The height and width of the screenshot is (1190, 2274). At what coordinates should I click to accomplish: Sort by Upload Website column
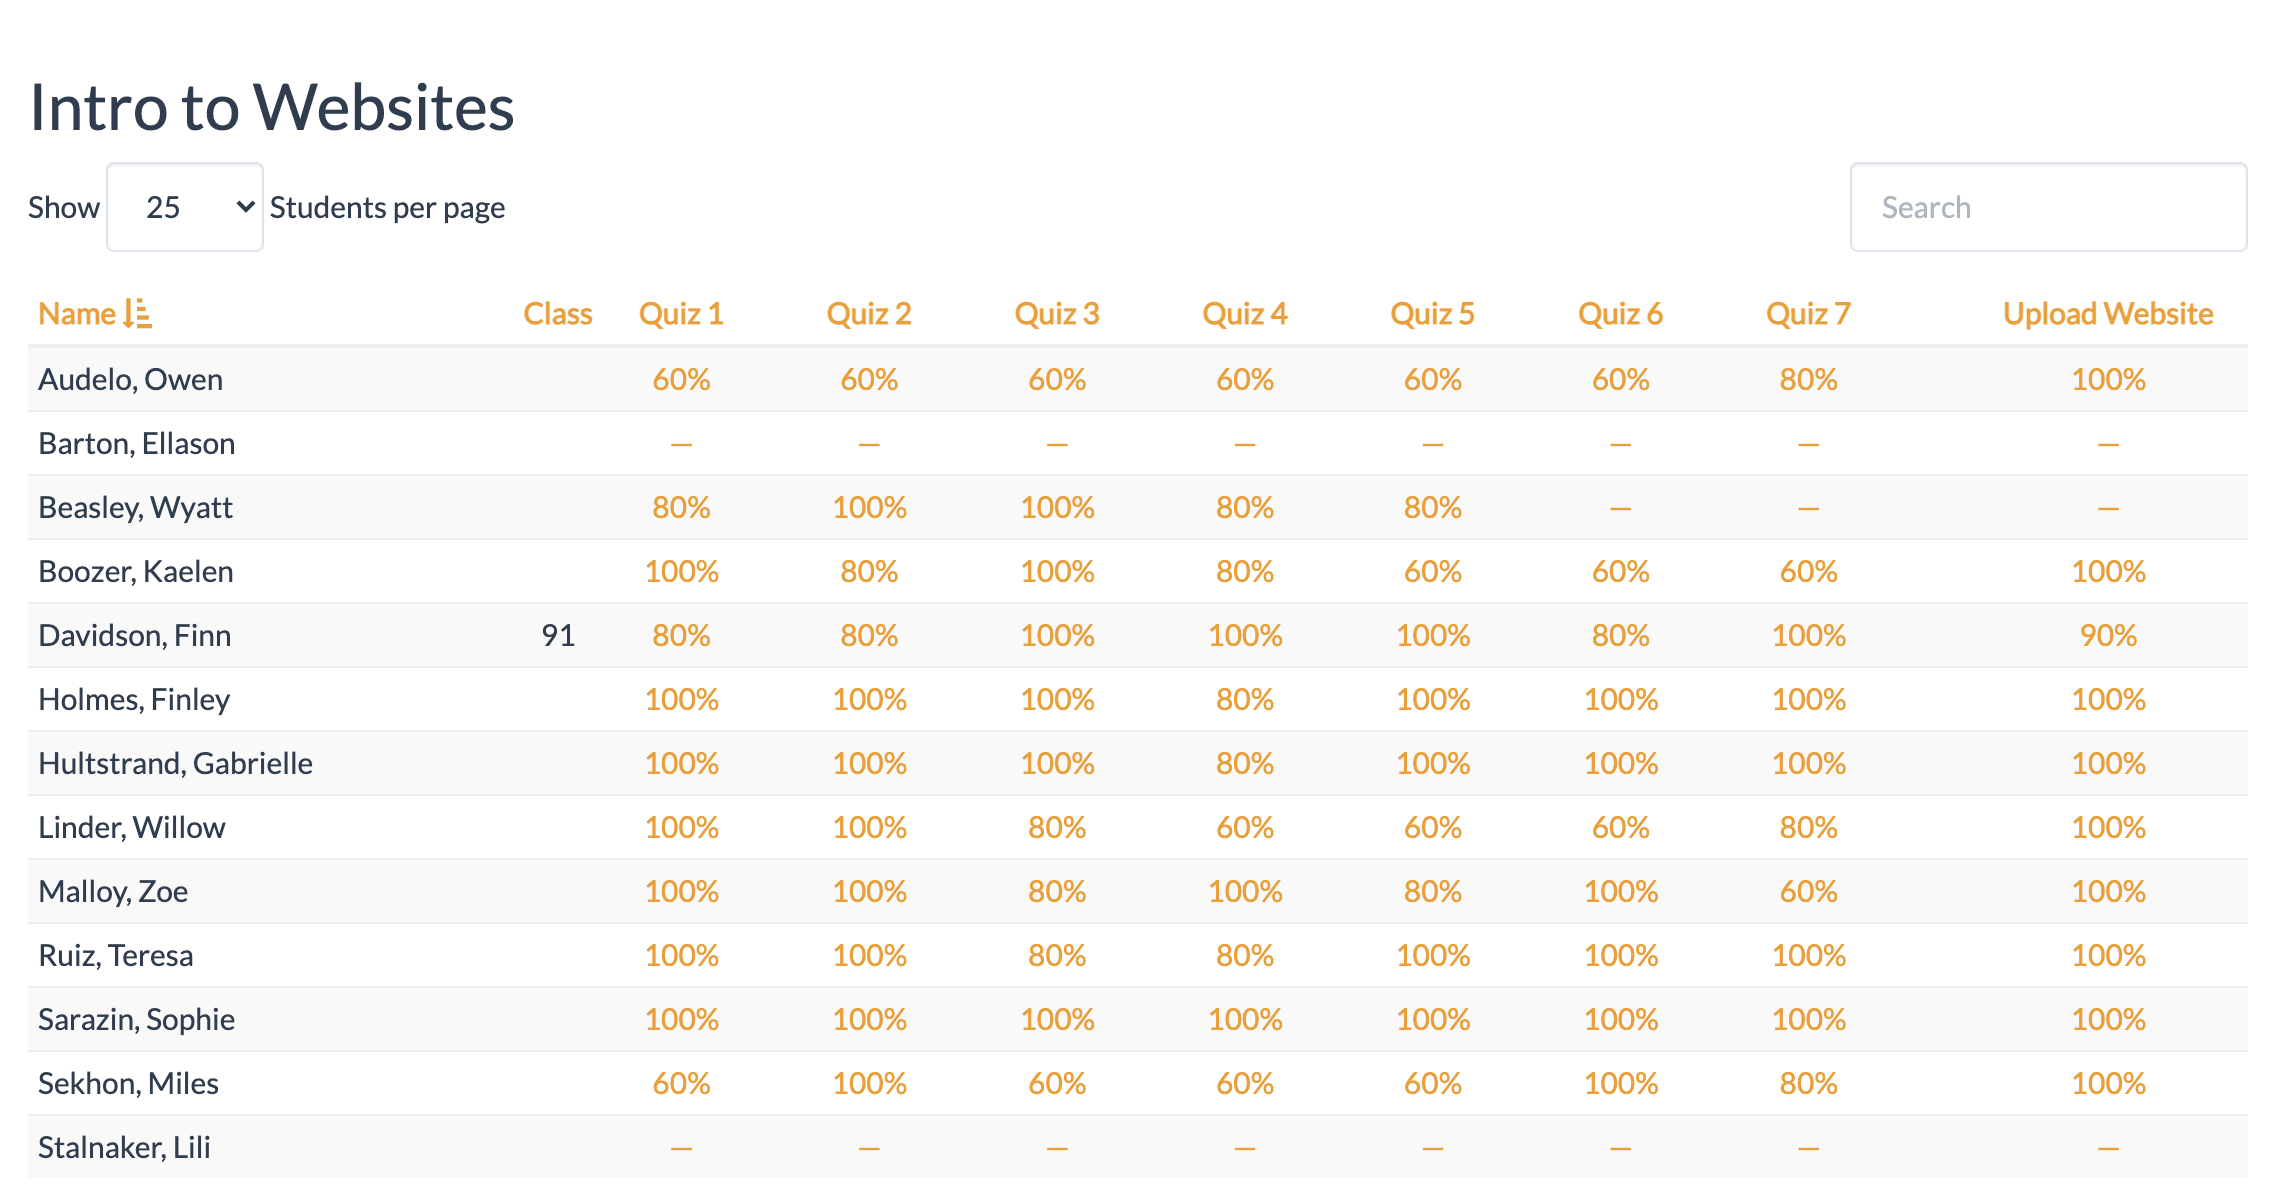pos(2108,314)
